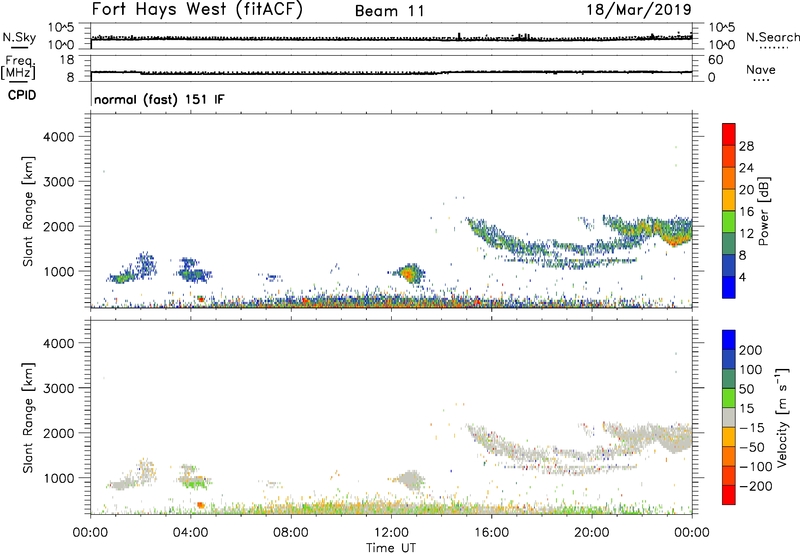Click the "Slant Range [km]" label of velocity panel
This screenshot has width=800, height=554.
pos(28,418)
